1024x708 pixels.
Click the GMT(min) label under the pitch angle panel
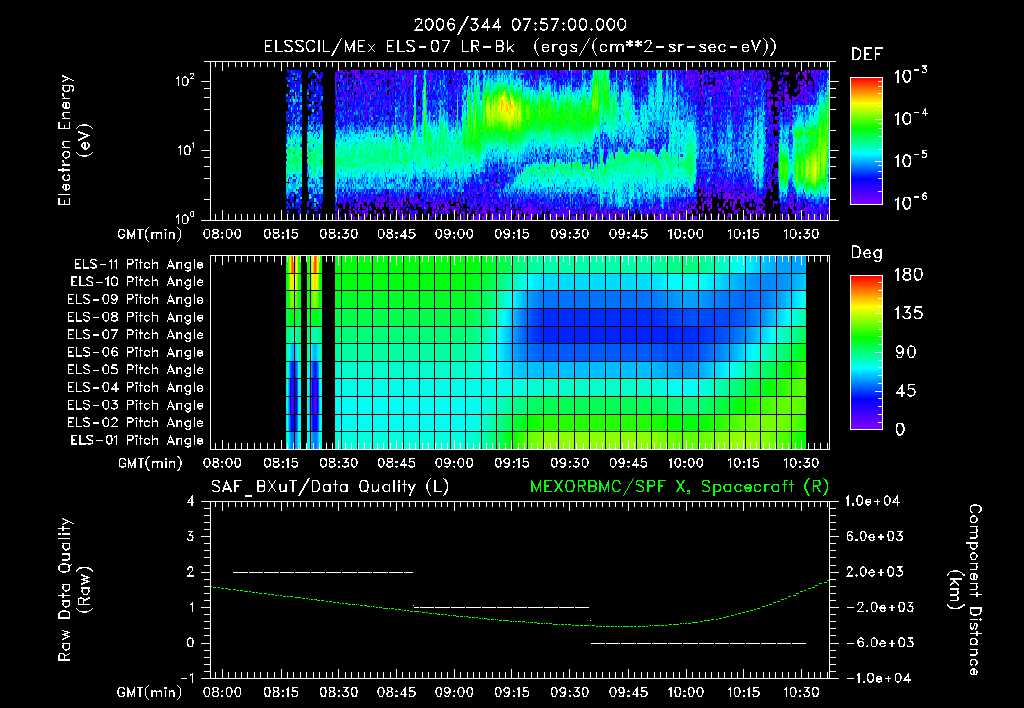[150, 463]
